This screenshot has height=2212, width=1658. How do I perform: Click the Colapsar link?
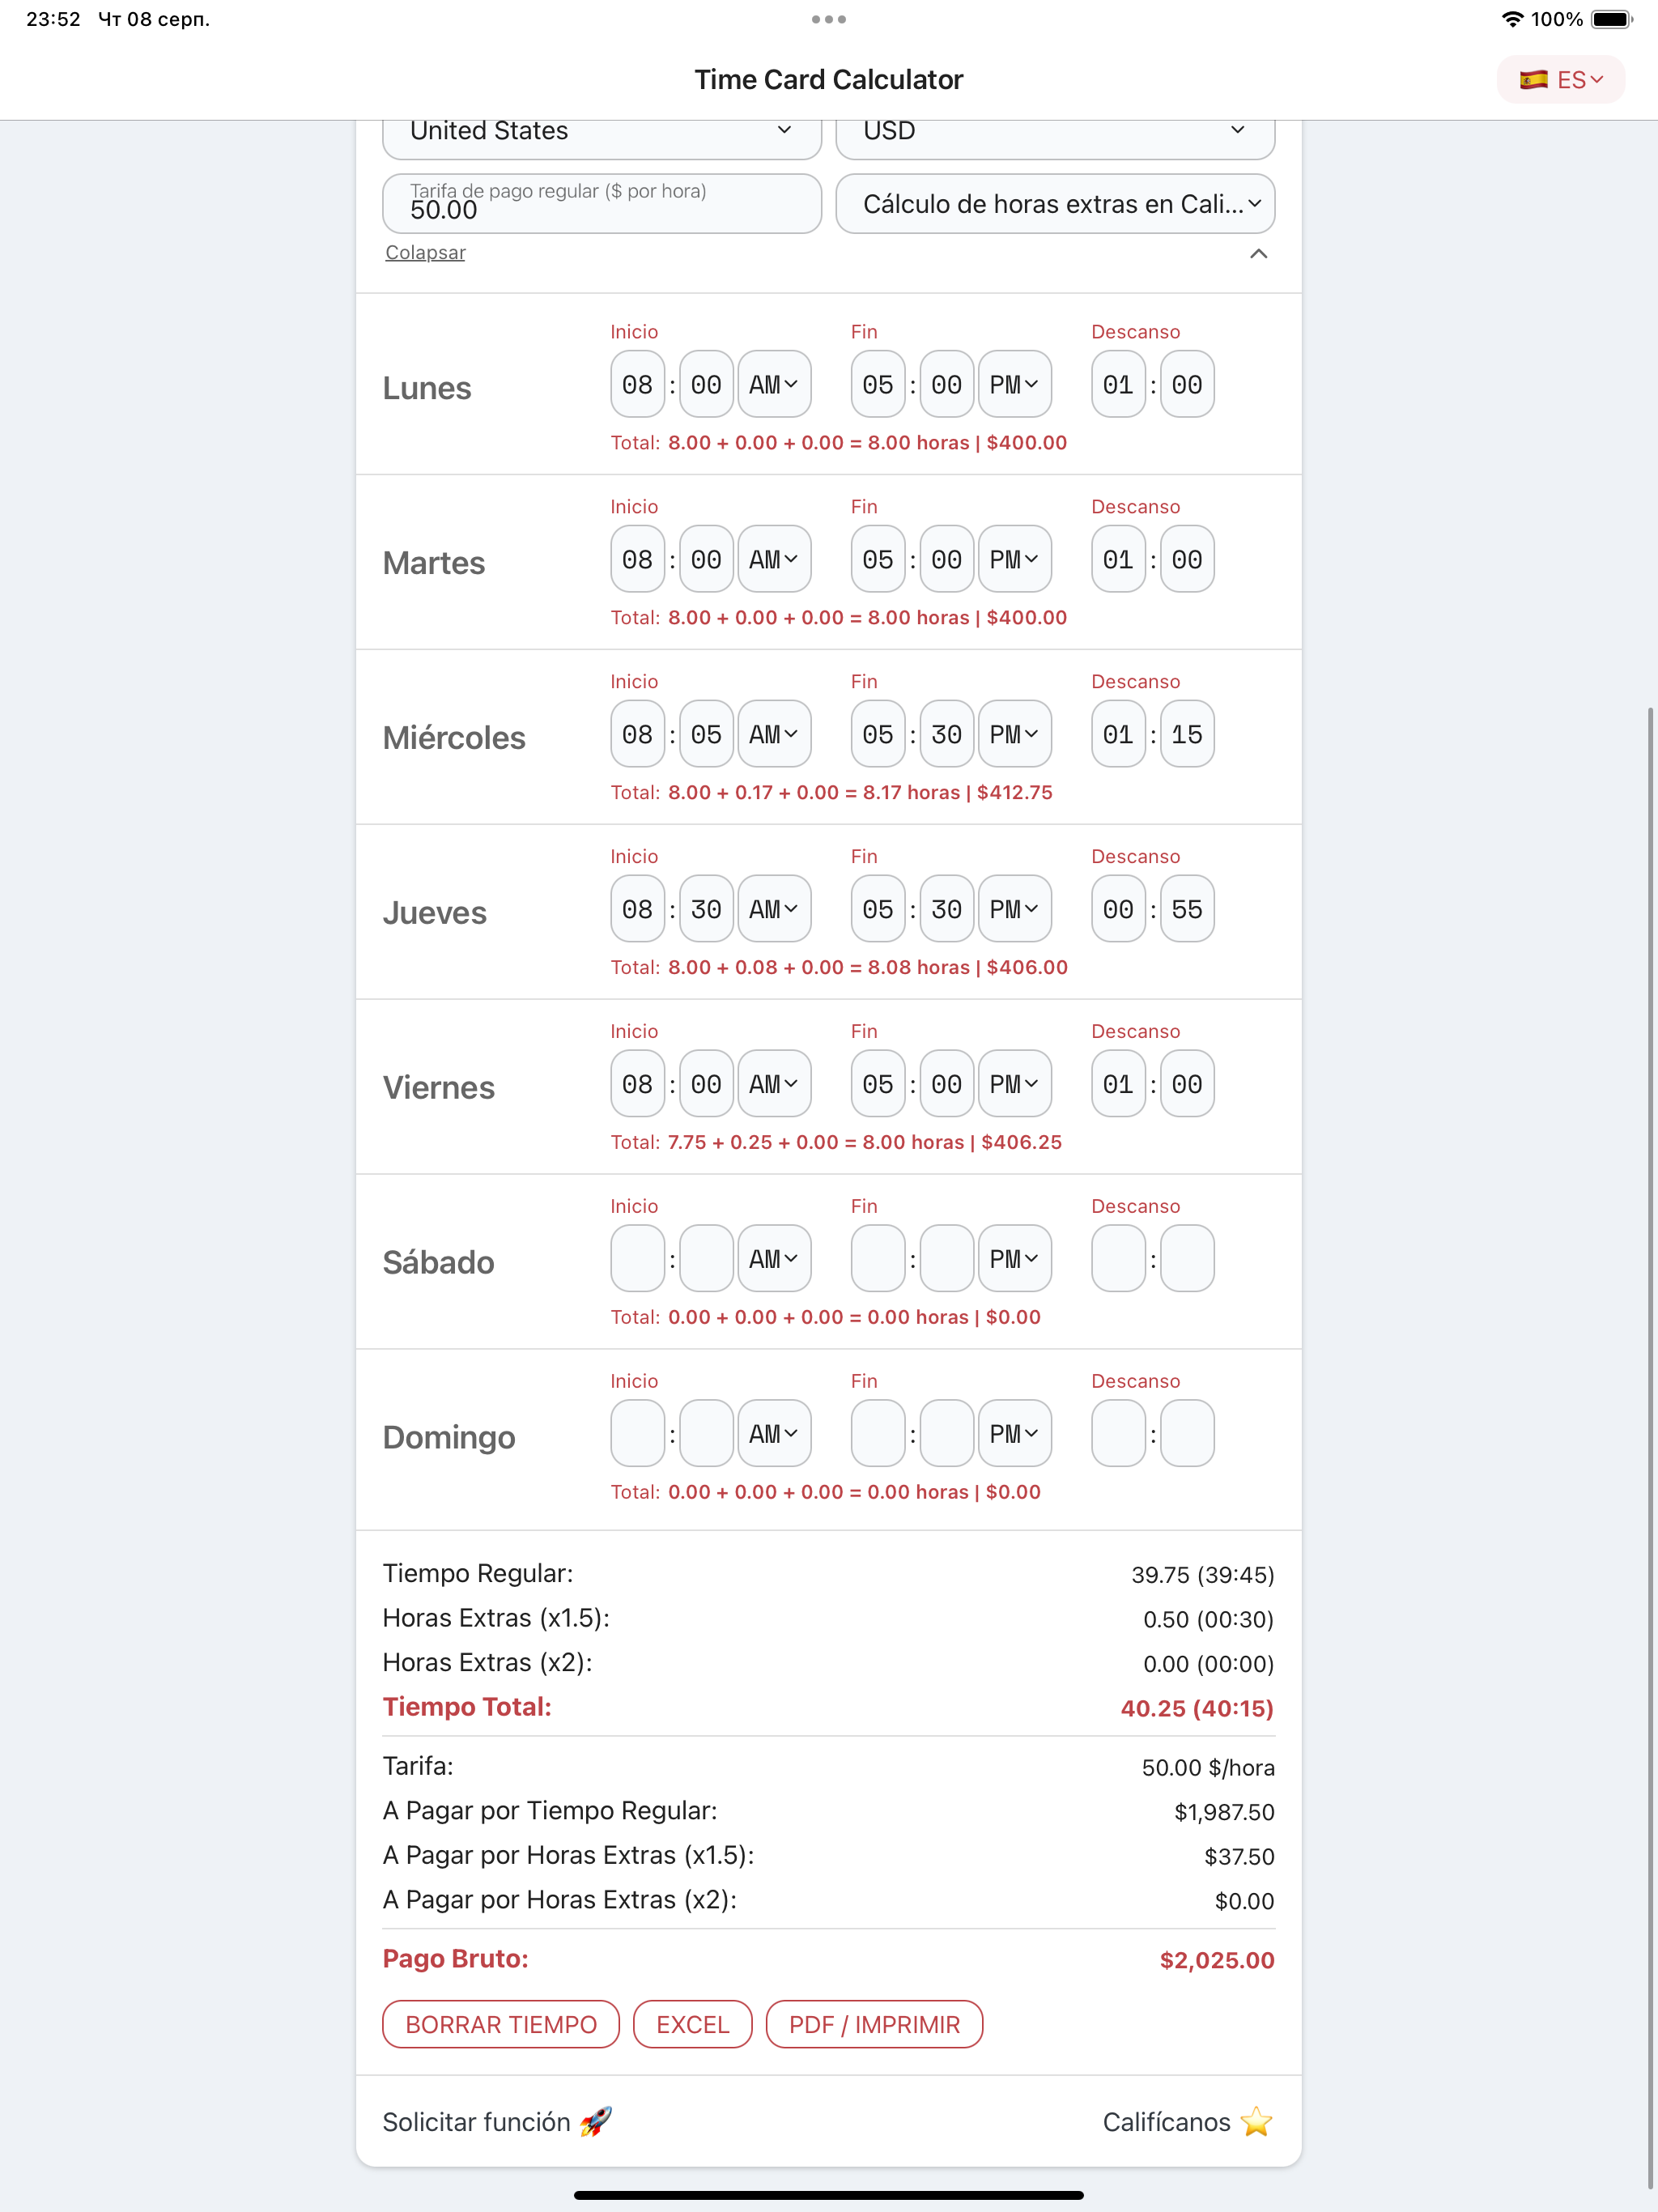coord(425,253)
